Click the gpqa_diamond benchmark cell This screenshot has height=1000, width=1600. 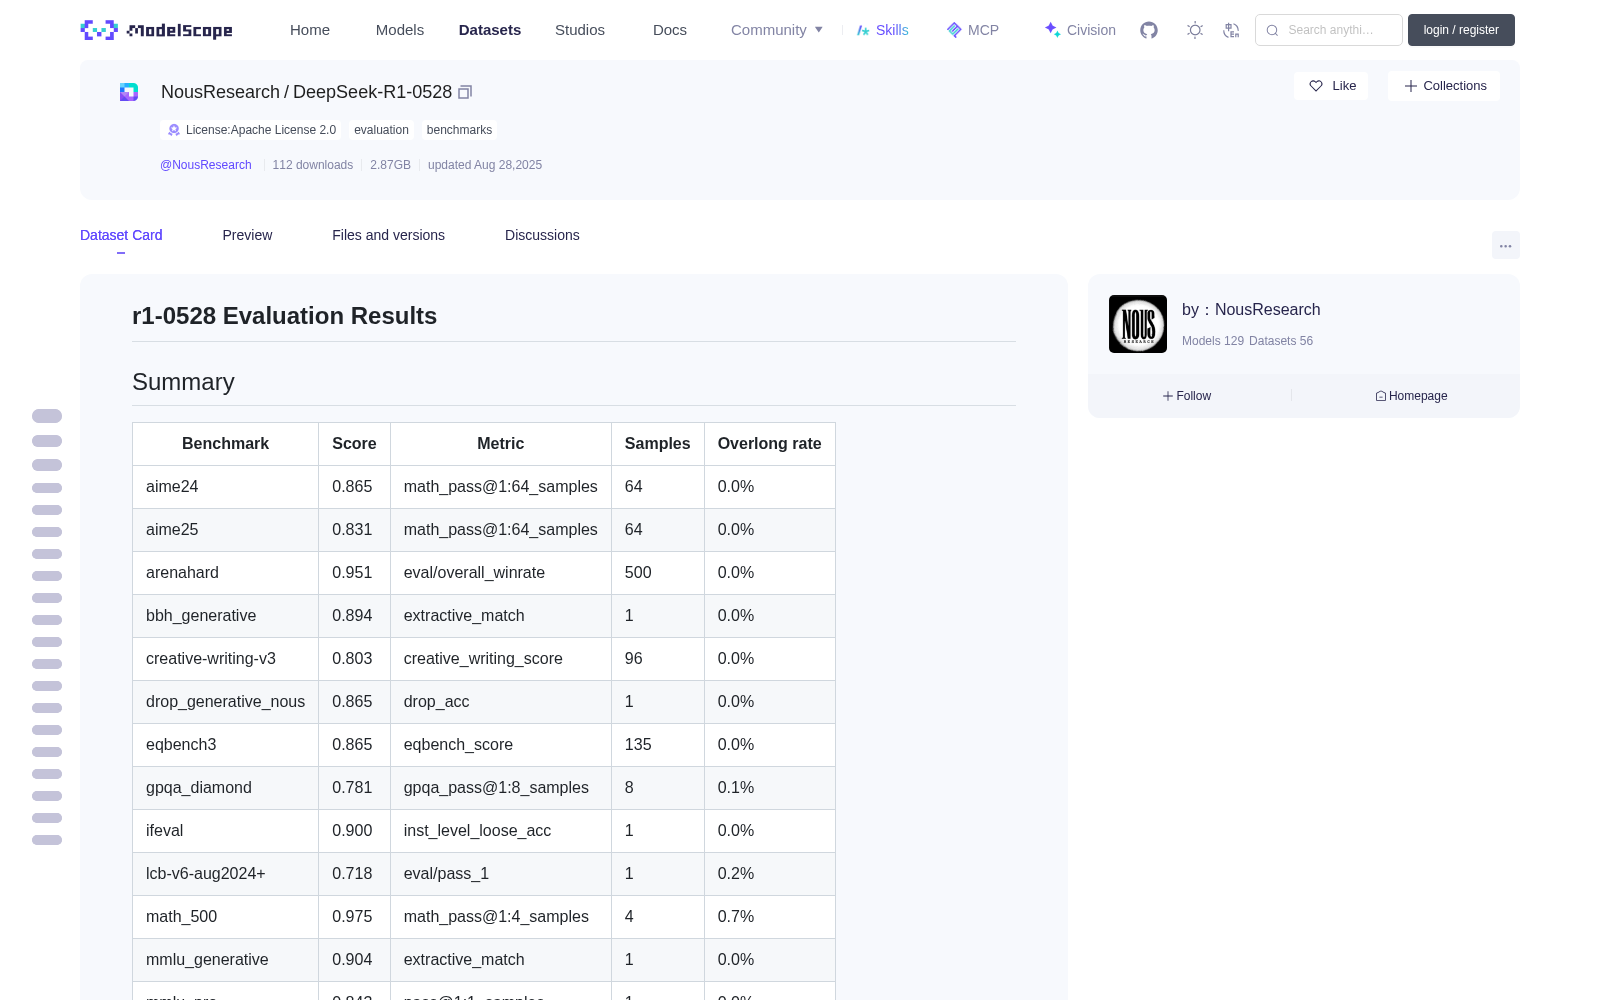225,788
